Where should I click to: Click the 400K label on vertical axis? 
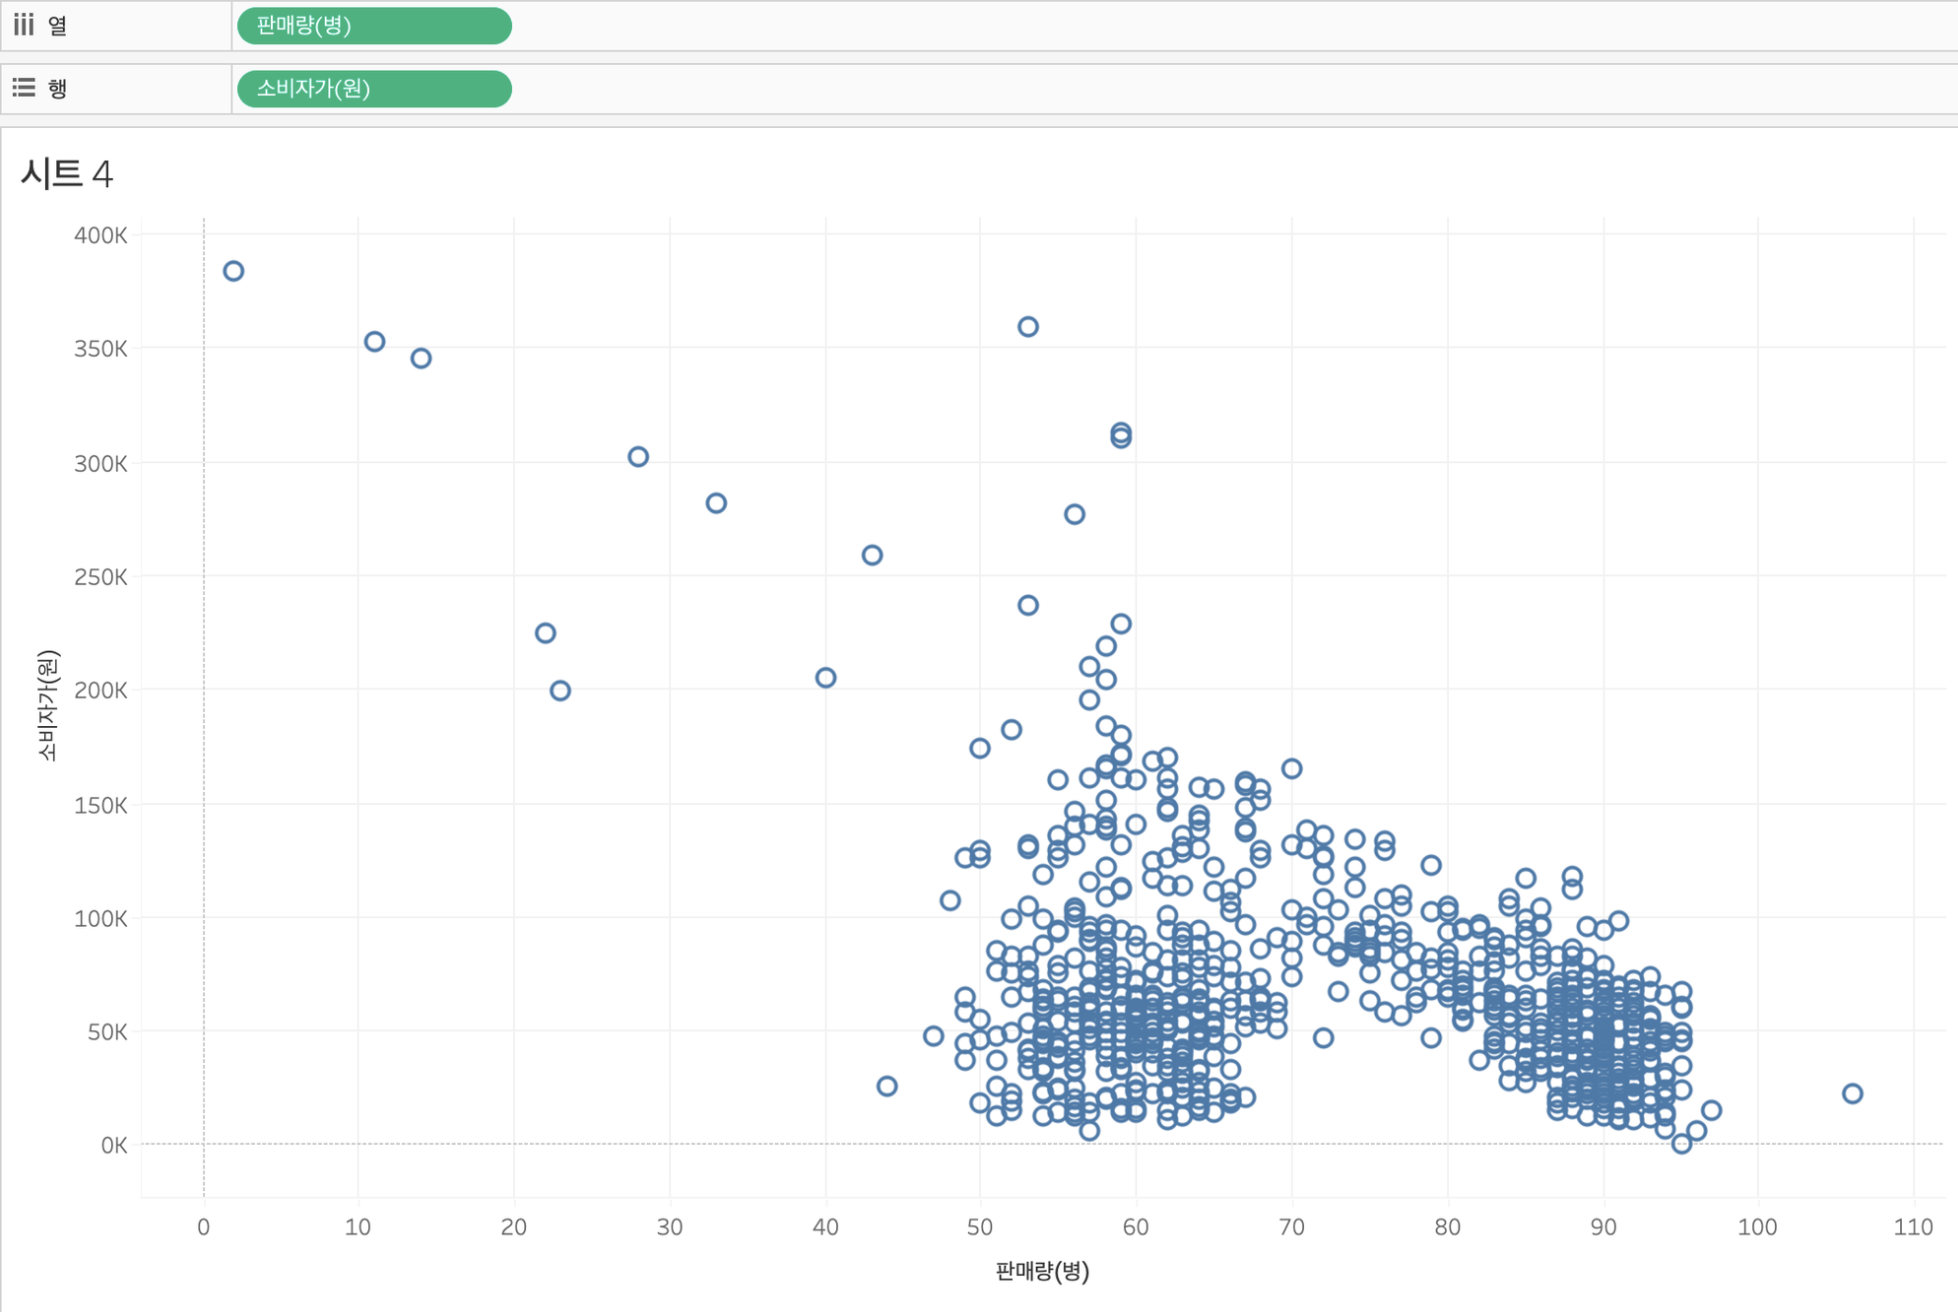click(101, 236)
